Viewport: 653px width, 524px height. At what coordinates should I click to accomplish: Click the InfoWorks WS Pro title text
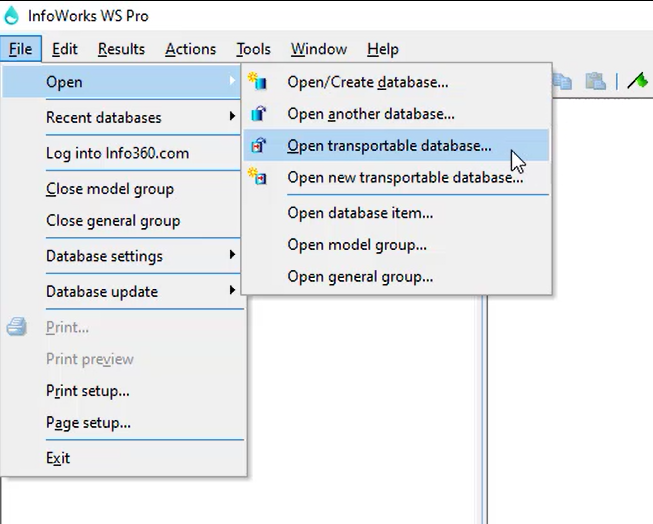88,16
